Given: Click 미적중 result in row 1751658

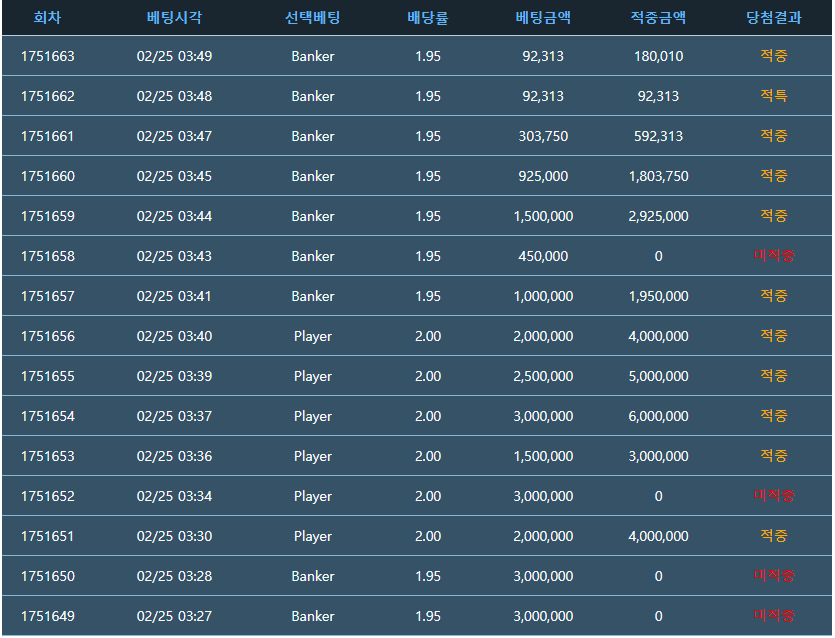Looking at the screenshot, I should [774, 256].
